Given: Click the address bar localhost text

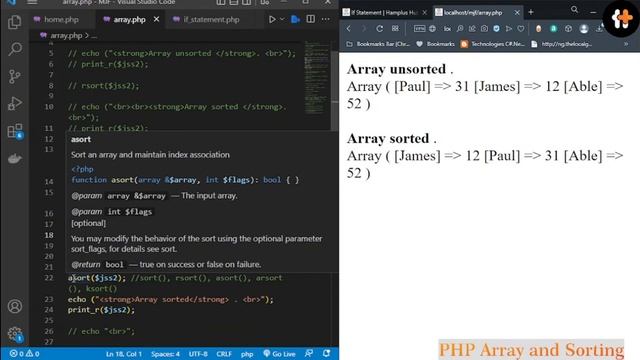Looking at the screenshot, I should [x=447, y=29].
